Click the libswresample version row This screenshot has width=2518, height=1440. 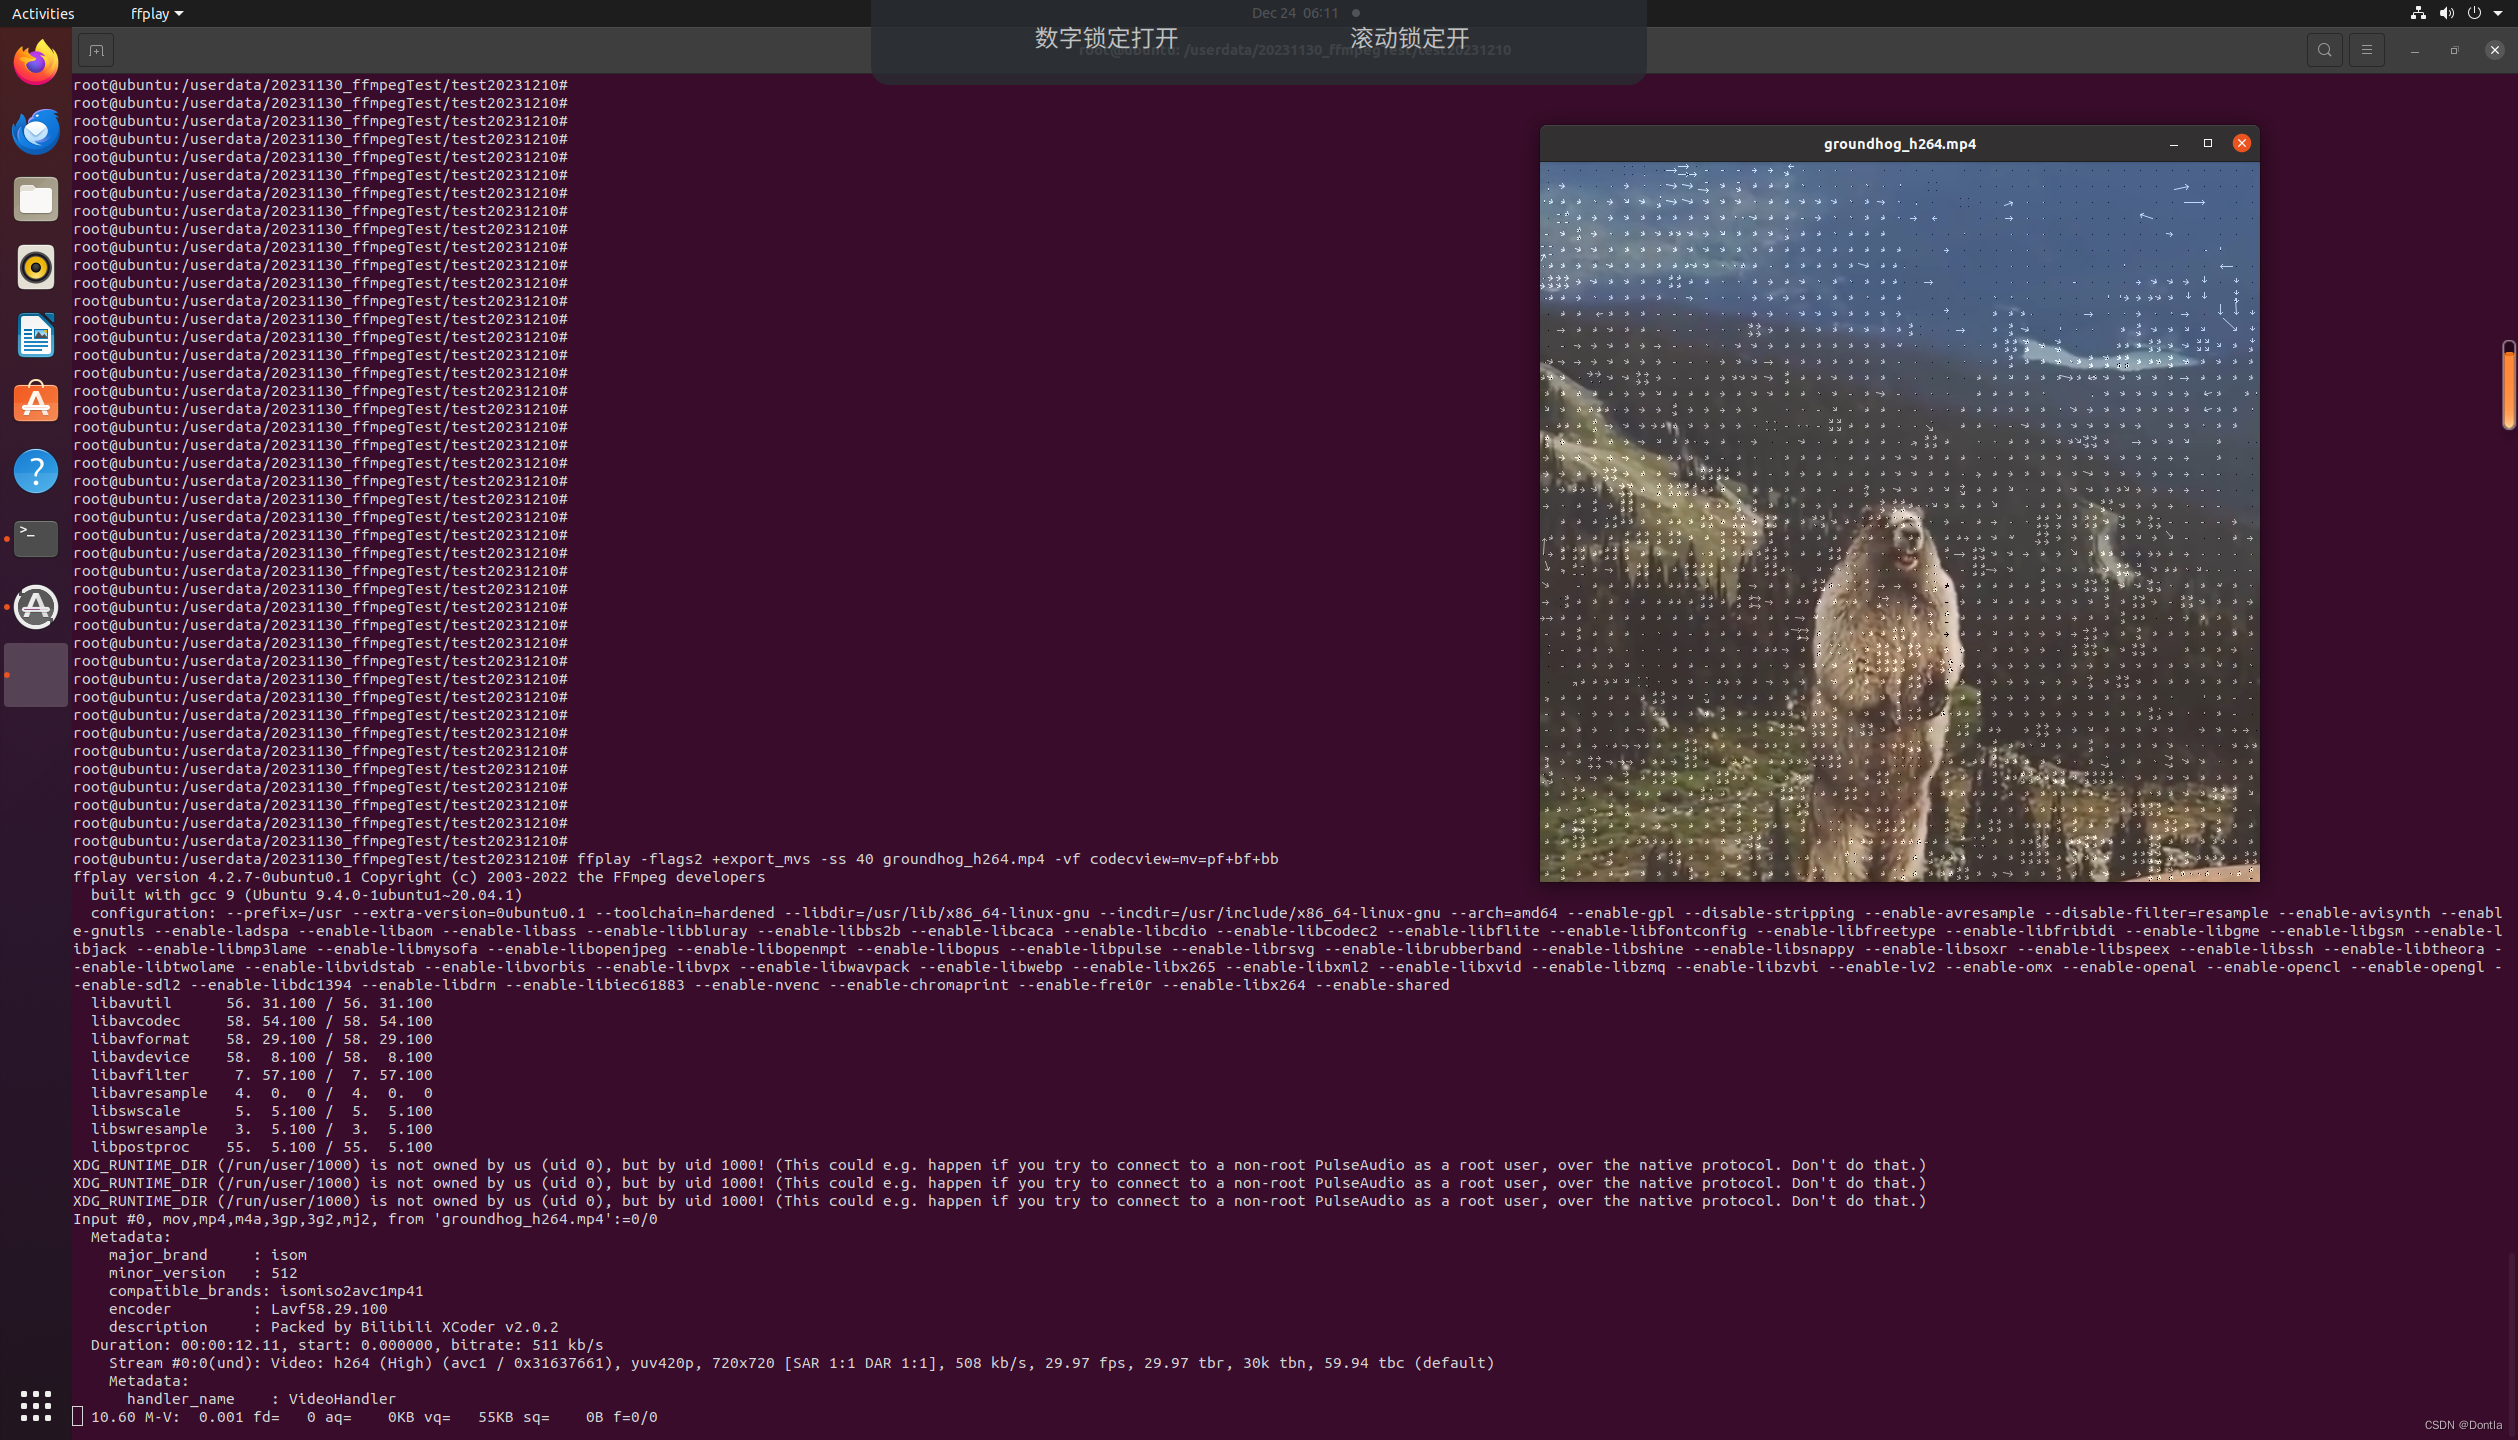tap(261, 1129)
